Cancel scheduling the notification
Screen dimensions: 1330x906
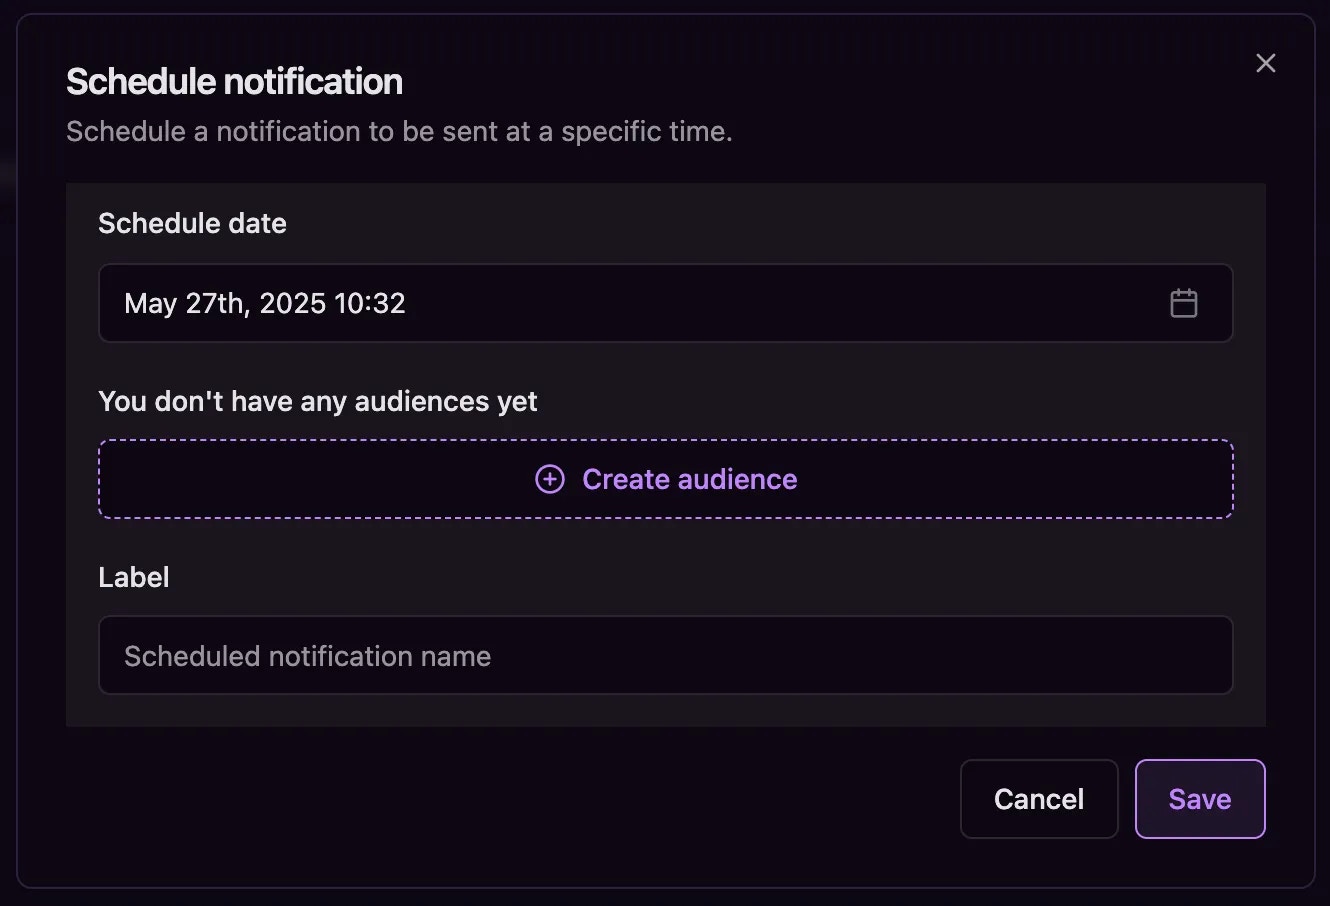tap(1039, 799)
